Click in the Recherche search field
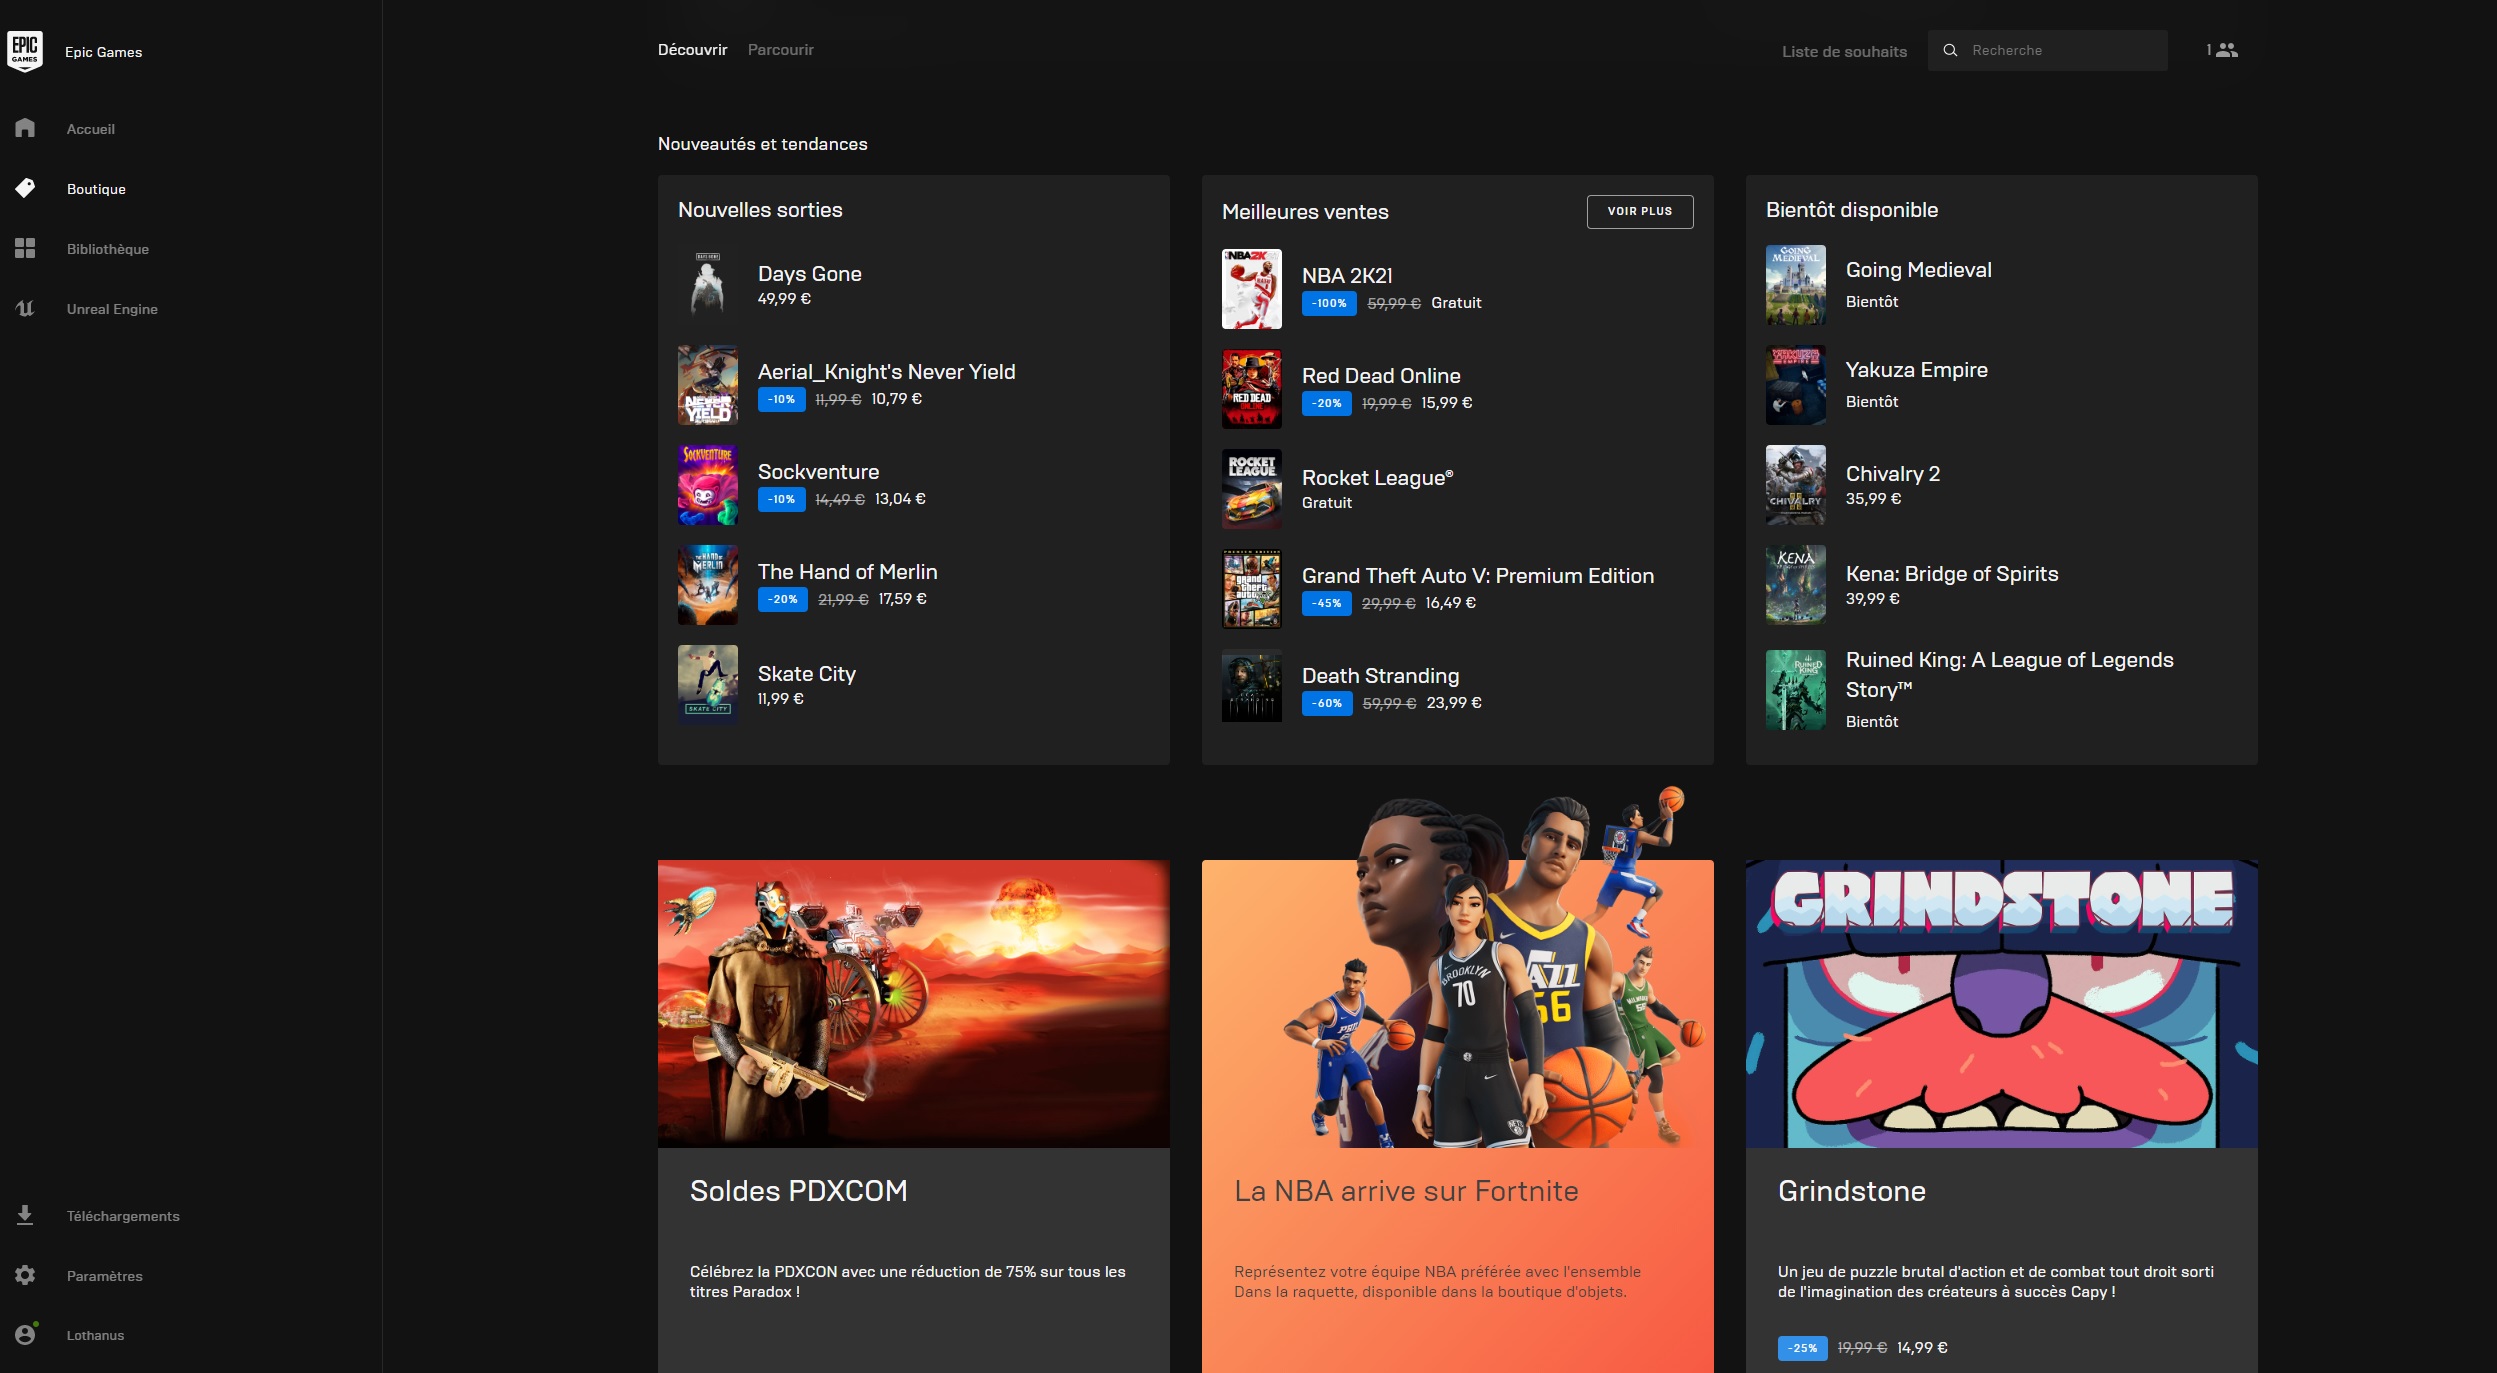 (2060, 50)
